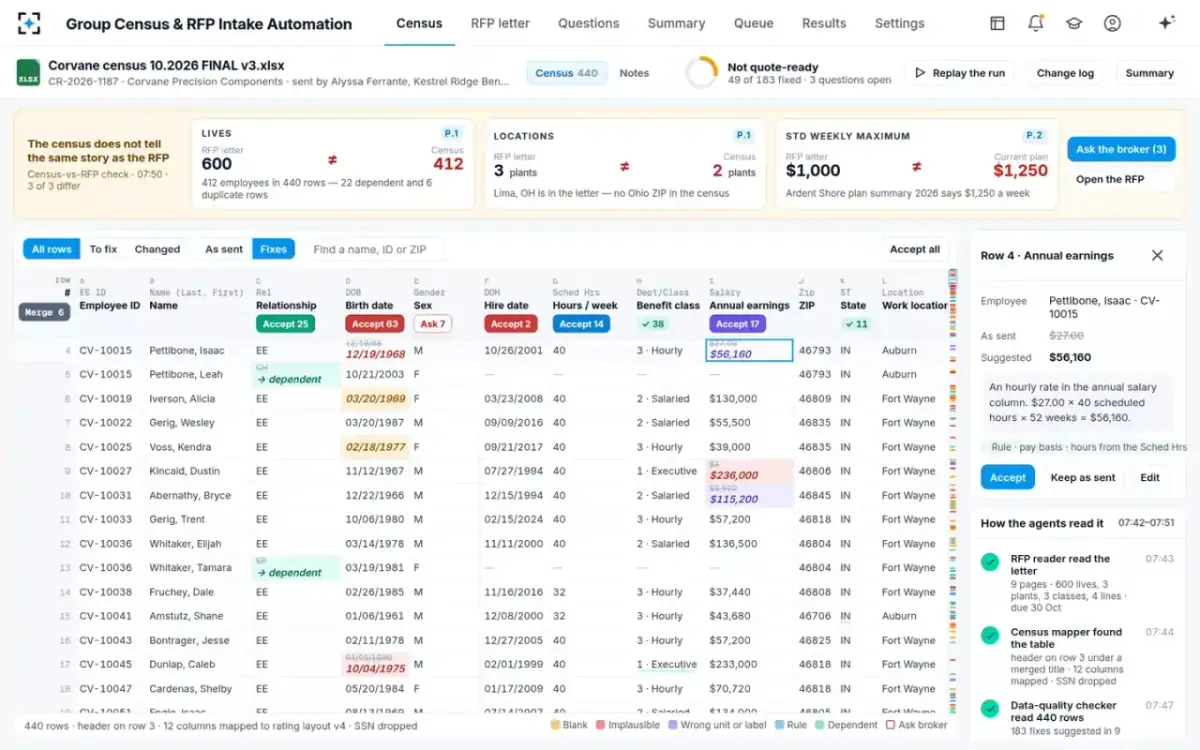Close the Row 4 detail panel

click(1157, 255)
